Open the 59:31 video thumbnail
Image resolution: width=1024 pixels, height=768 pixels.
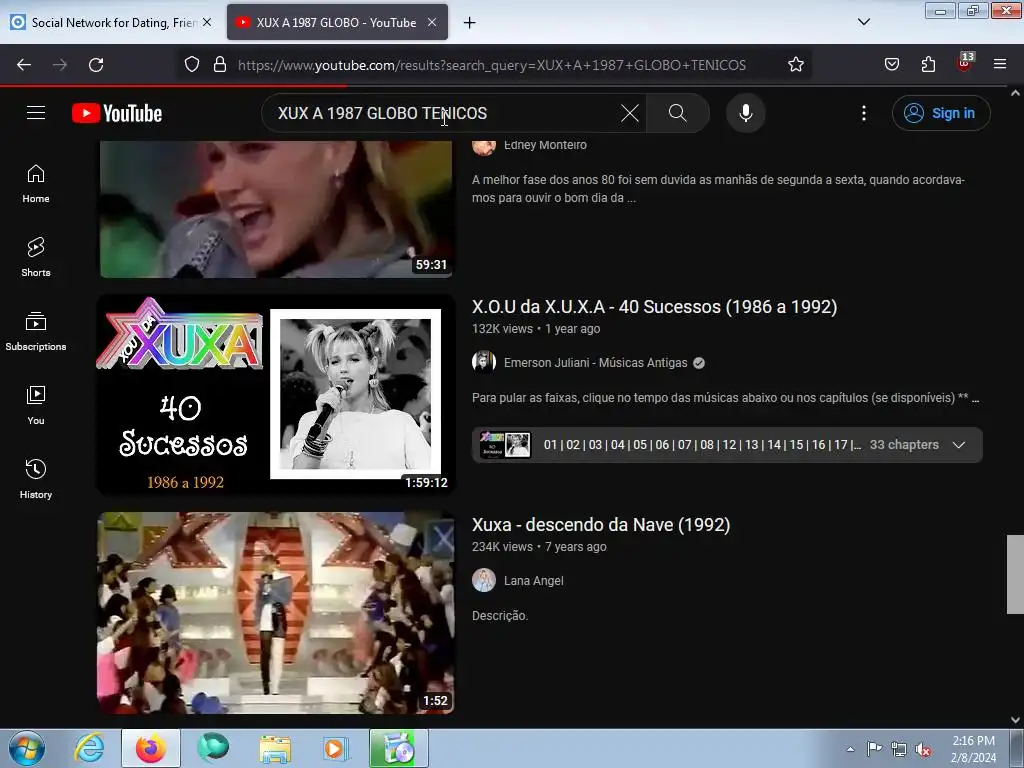(276, 209)
